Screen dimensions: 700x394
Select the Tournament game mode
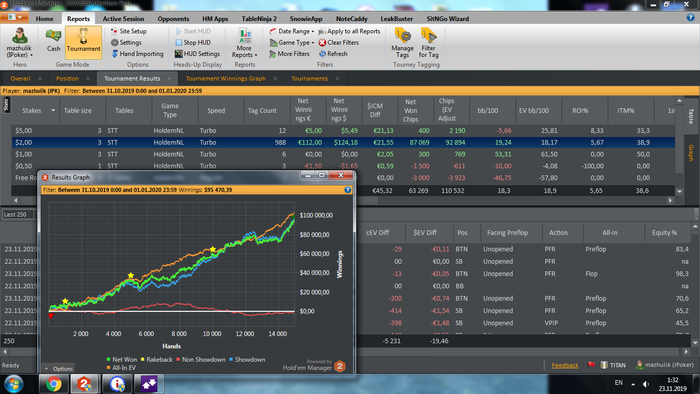[x=83, y=42]
